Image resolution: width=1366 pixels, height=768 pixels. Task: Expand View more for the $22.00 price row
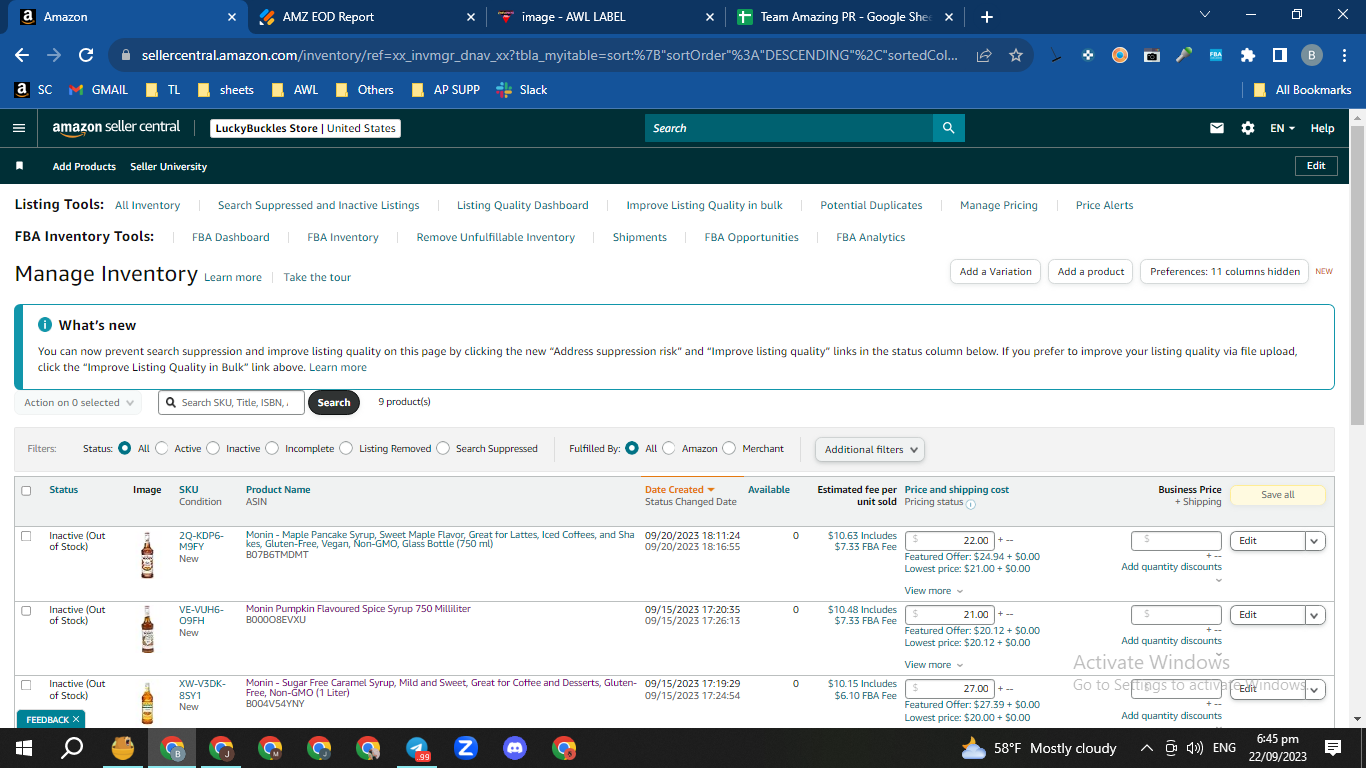[x=934, y=591]
